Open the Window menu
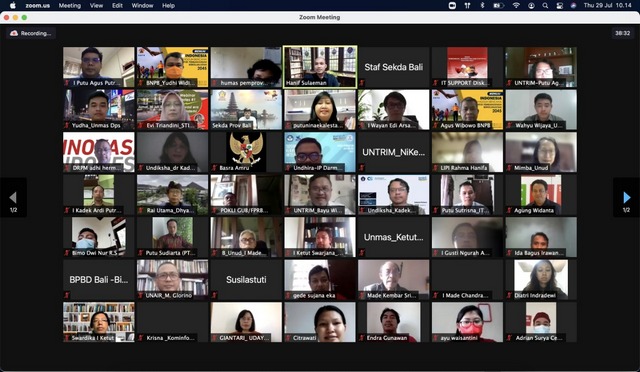 142,5
